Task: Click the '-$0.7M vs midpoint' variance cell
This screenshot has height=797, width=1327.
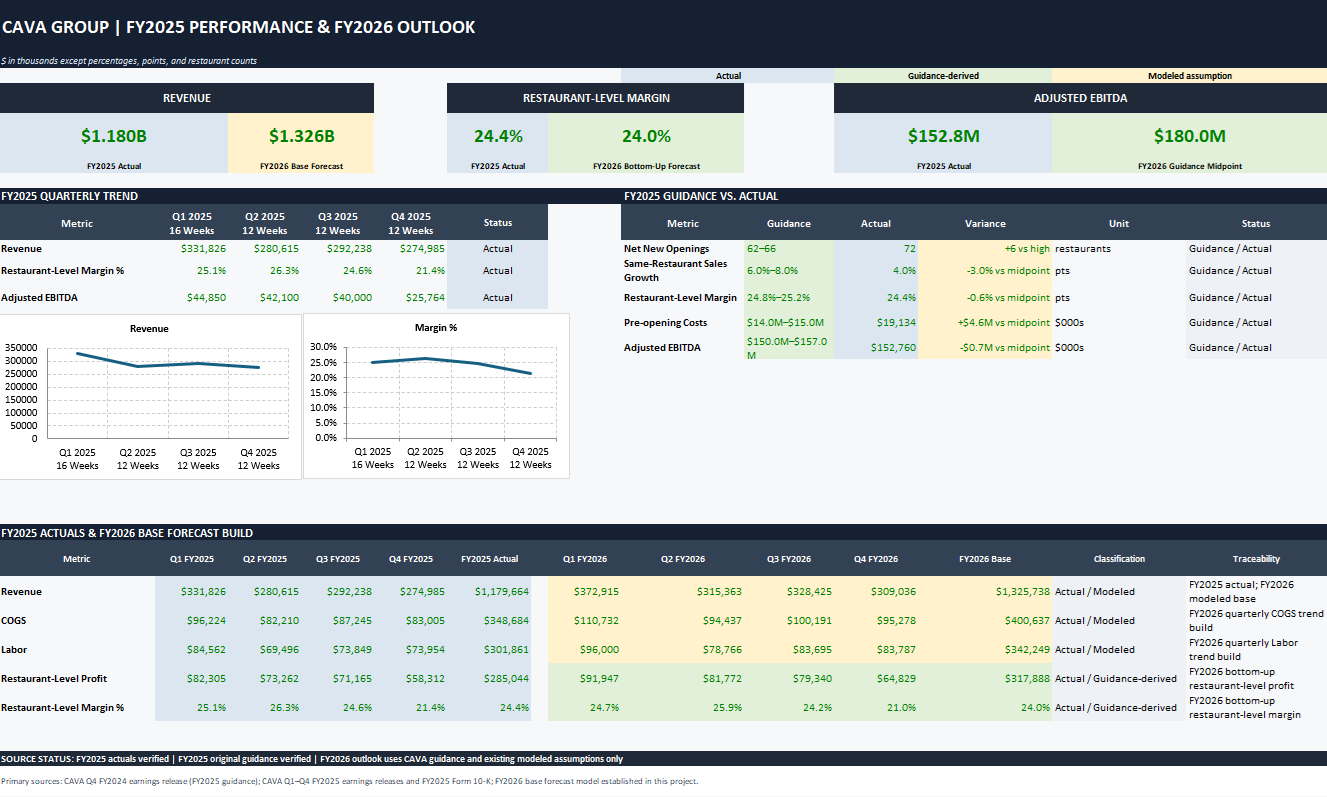Action: [985, 347]
